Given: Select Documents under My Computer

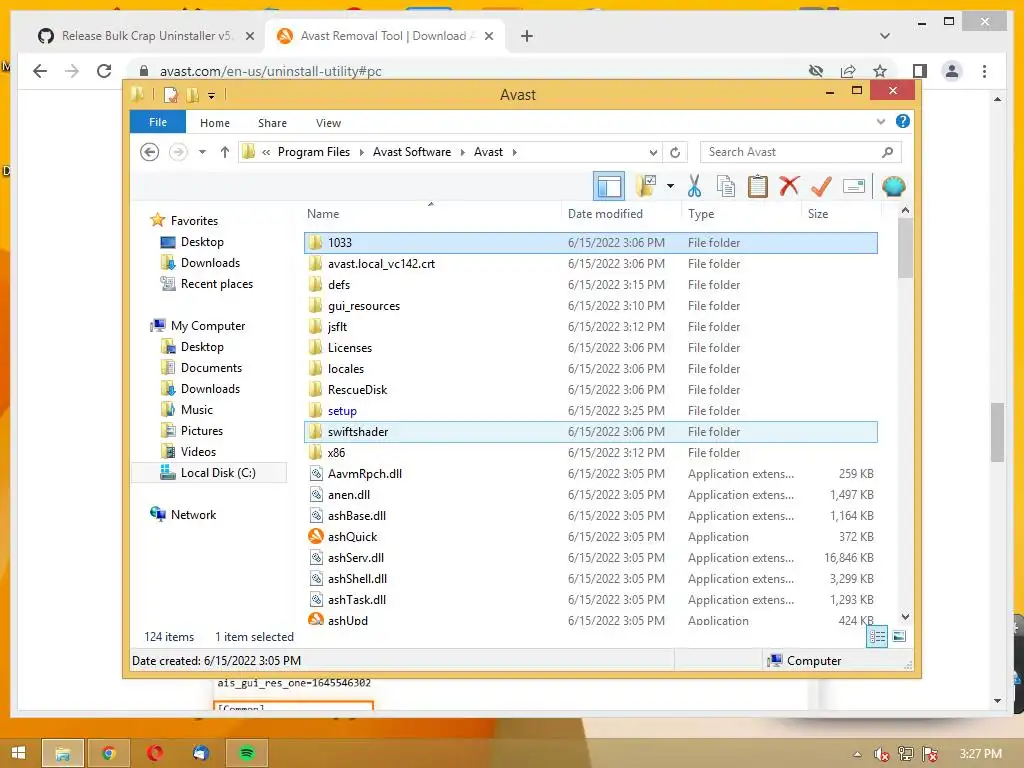Looking at the screenshot, I should 211,368.
